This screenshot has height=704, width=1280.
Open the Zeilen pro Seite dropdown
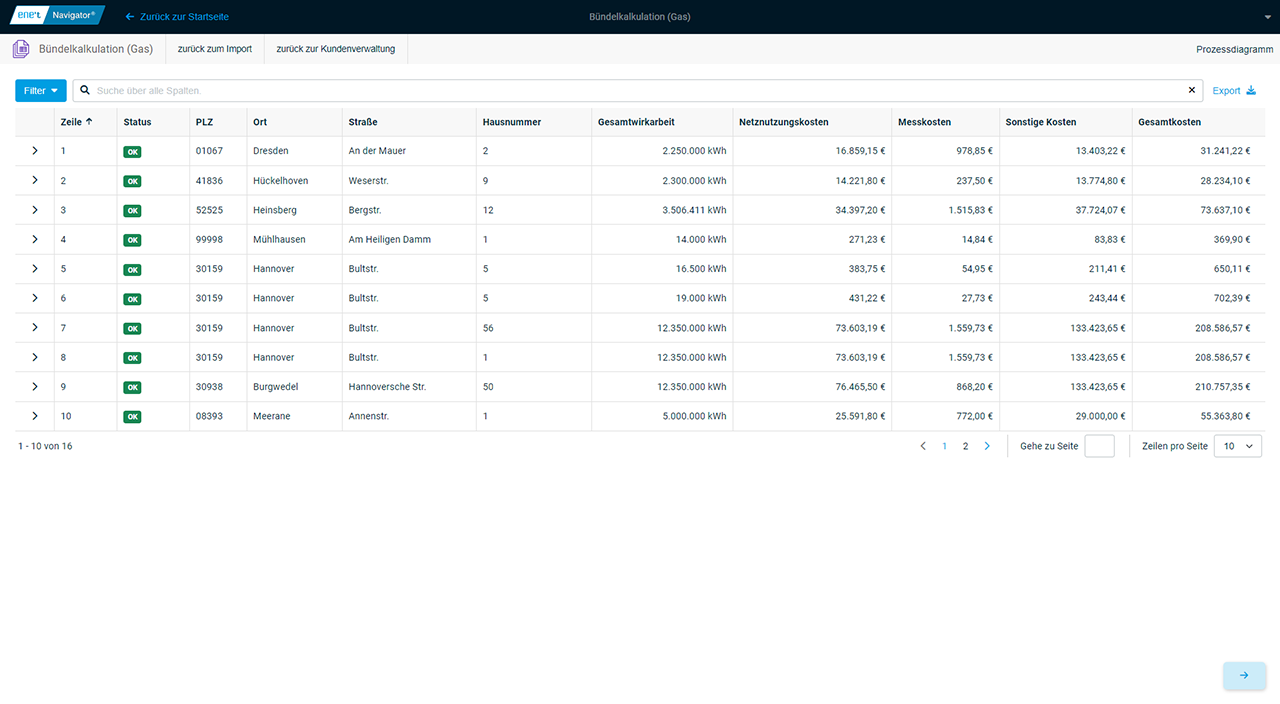pos(1237,447)
